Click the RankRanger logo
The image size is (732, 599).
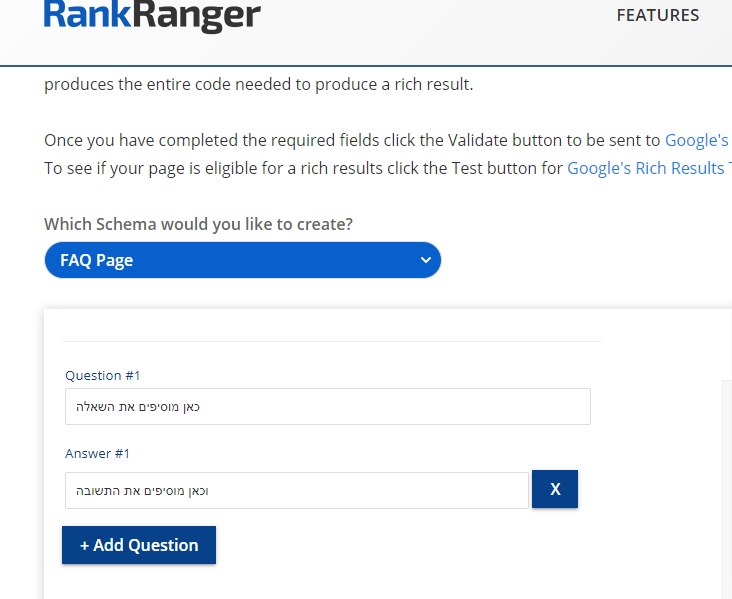point(152,14)
